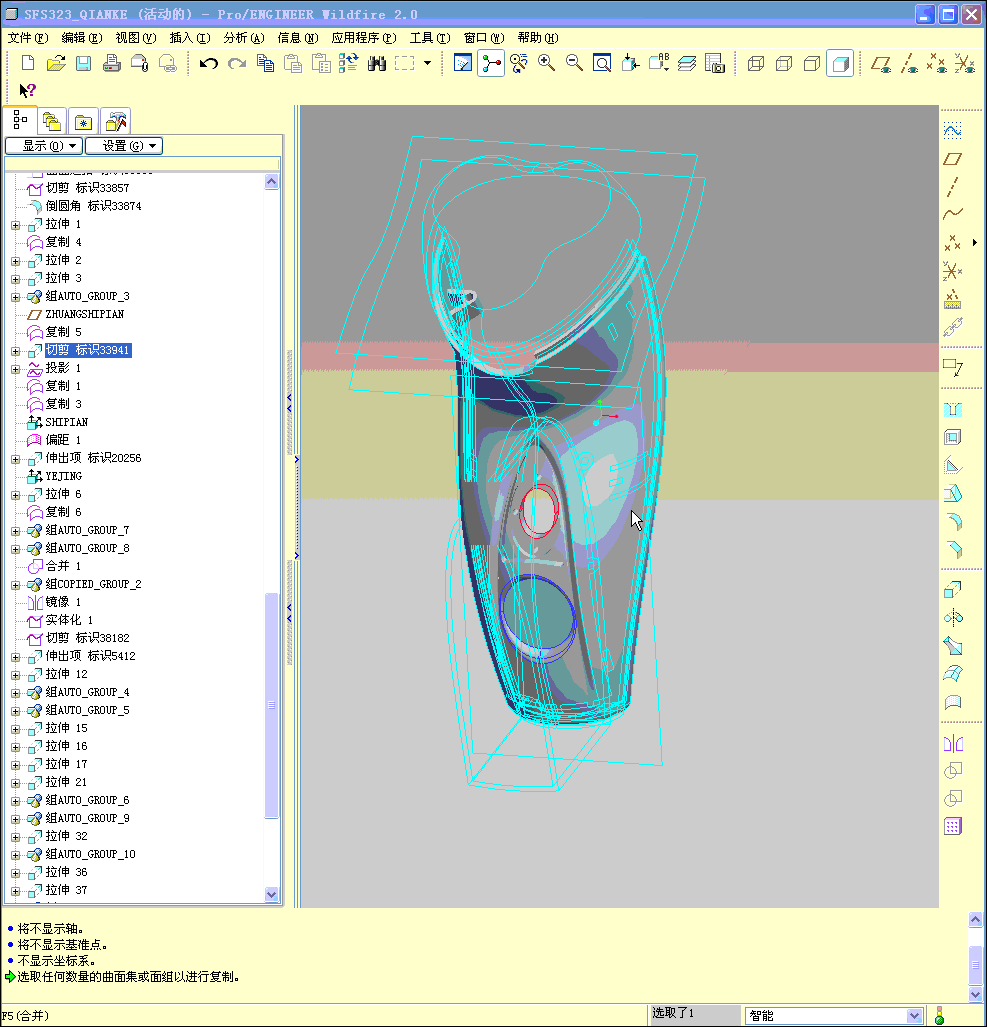
Task: Print using the printer toolbar icon
Action: (111, 64)
